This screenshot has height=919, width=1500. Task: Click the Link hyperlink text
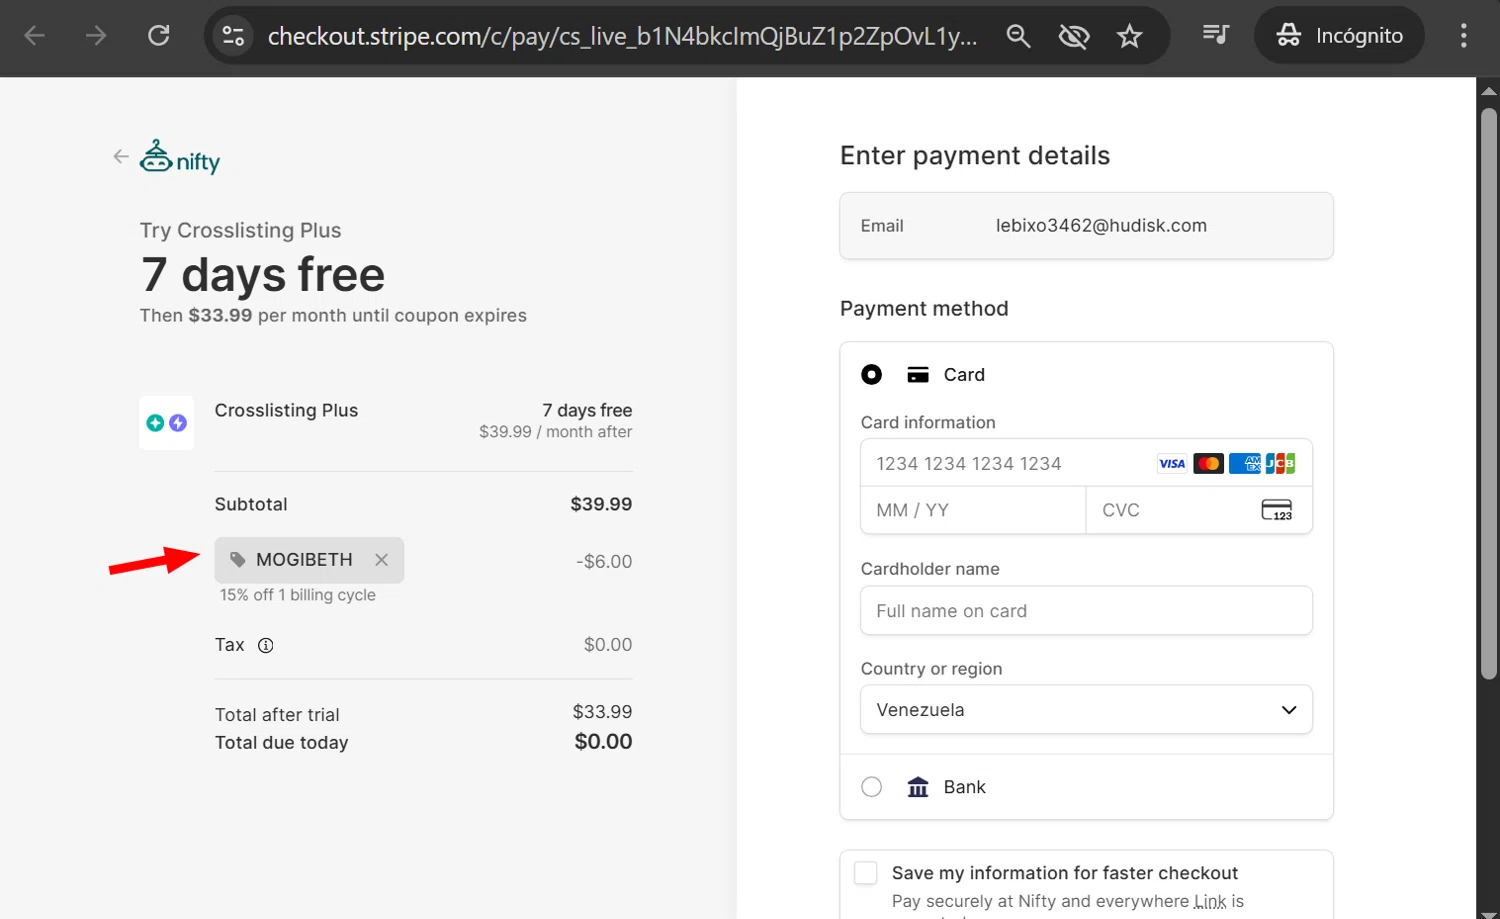(1210, 902)
